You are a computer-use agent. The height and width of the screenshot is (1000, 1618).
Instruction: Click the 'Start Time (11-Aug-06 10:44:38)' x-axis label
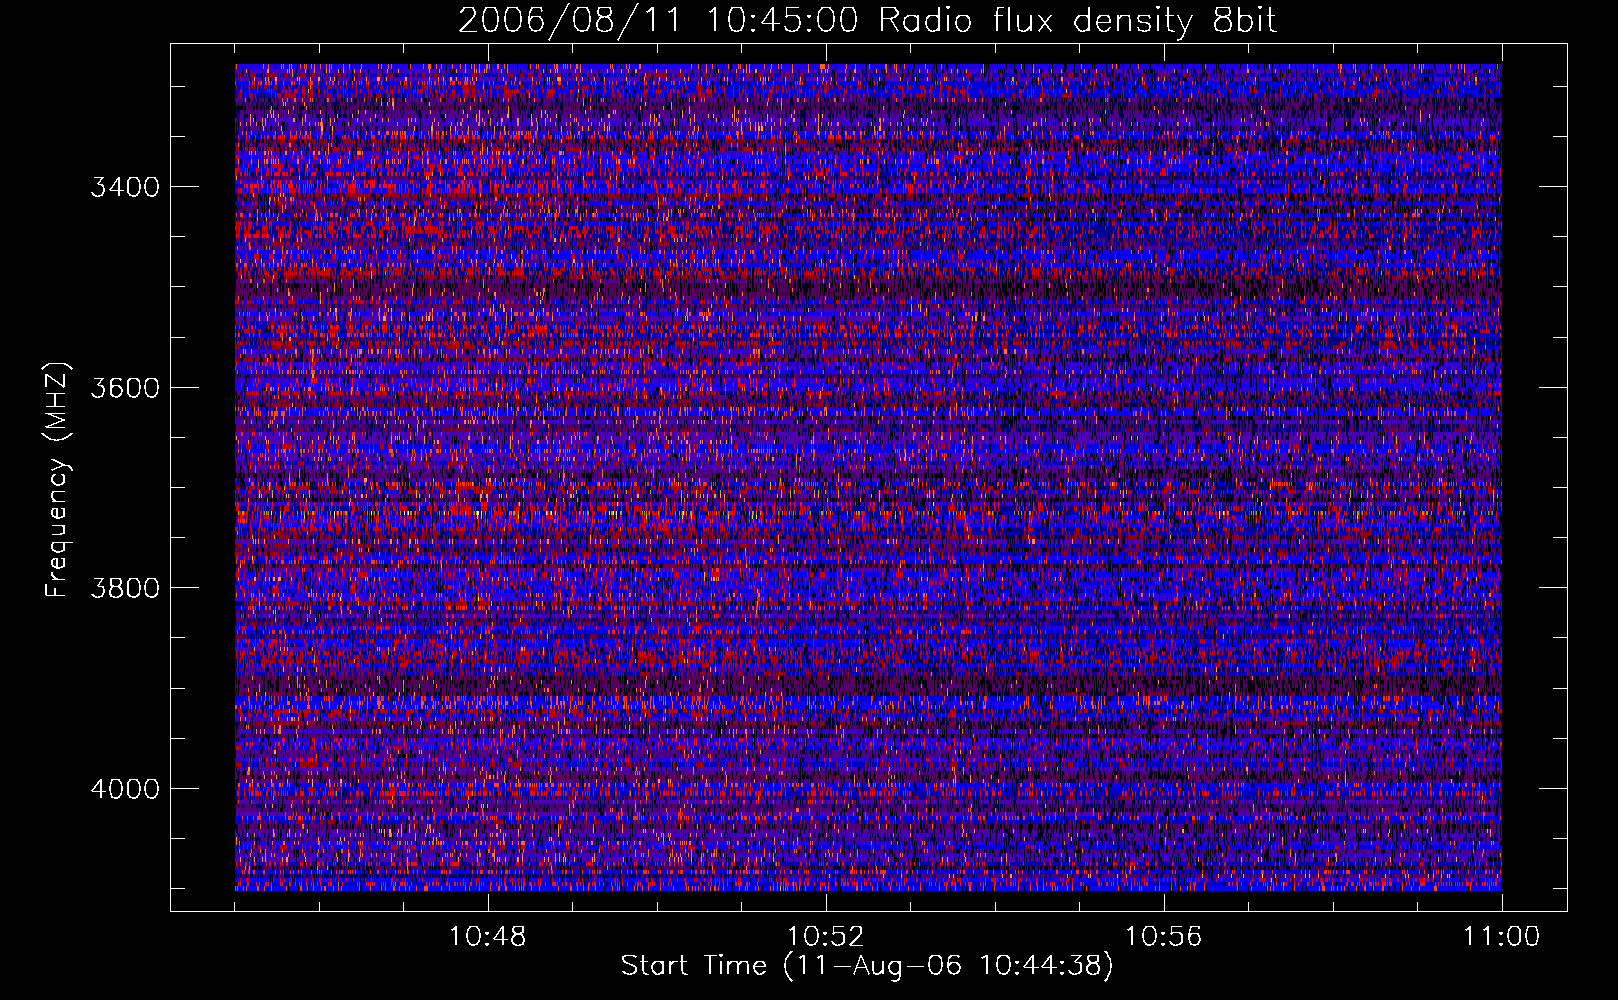pos(867,966)
